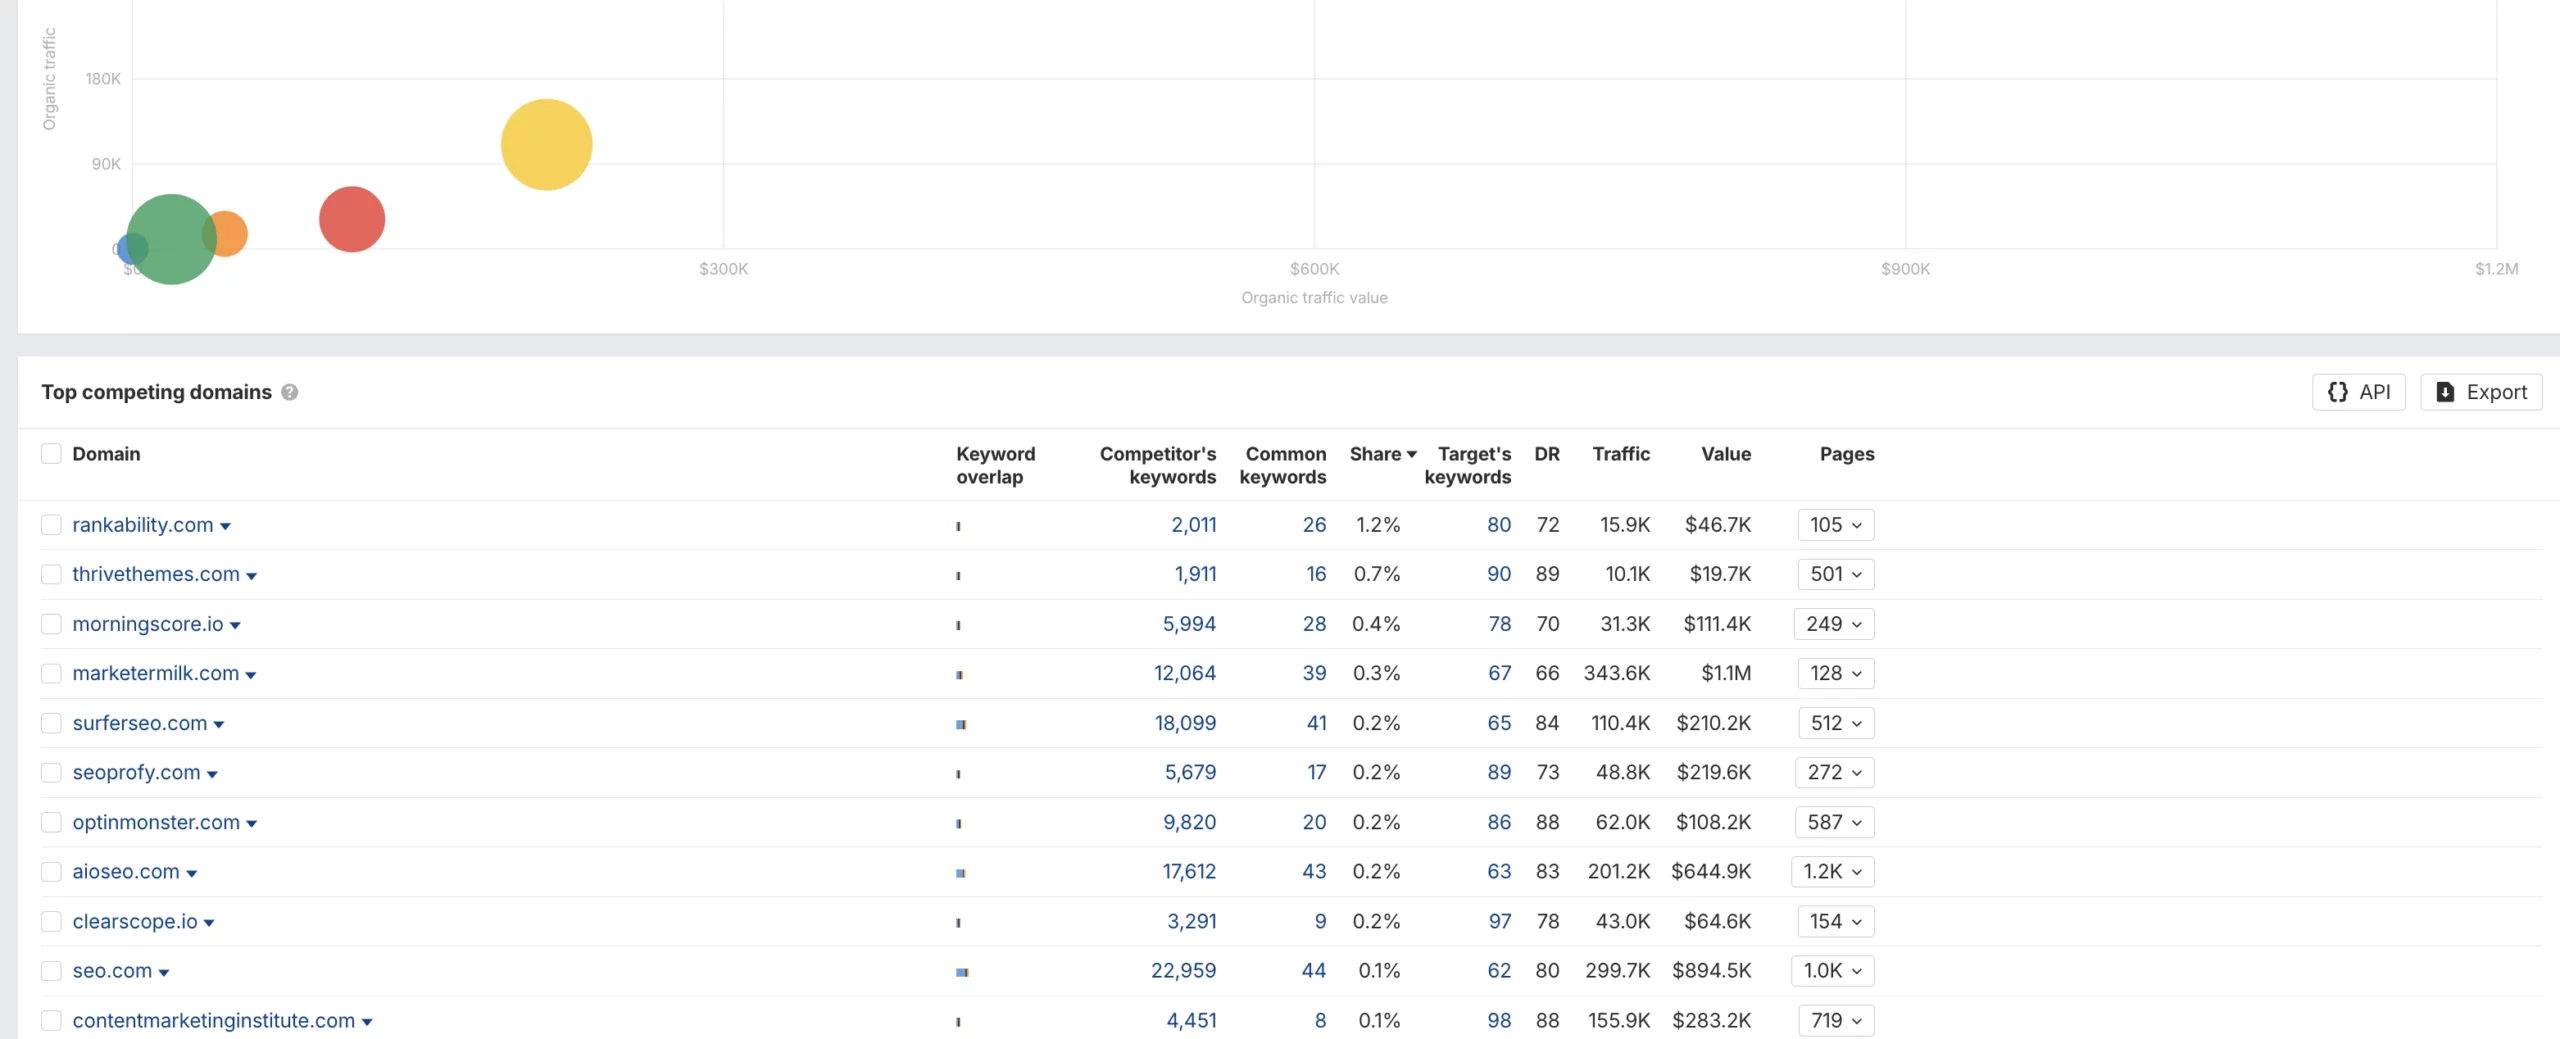This screenshot has height=1039, width=2560.
Task: Sort table by the Share column
Action: [1382, 454]
